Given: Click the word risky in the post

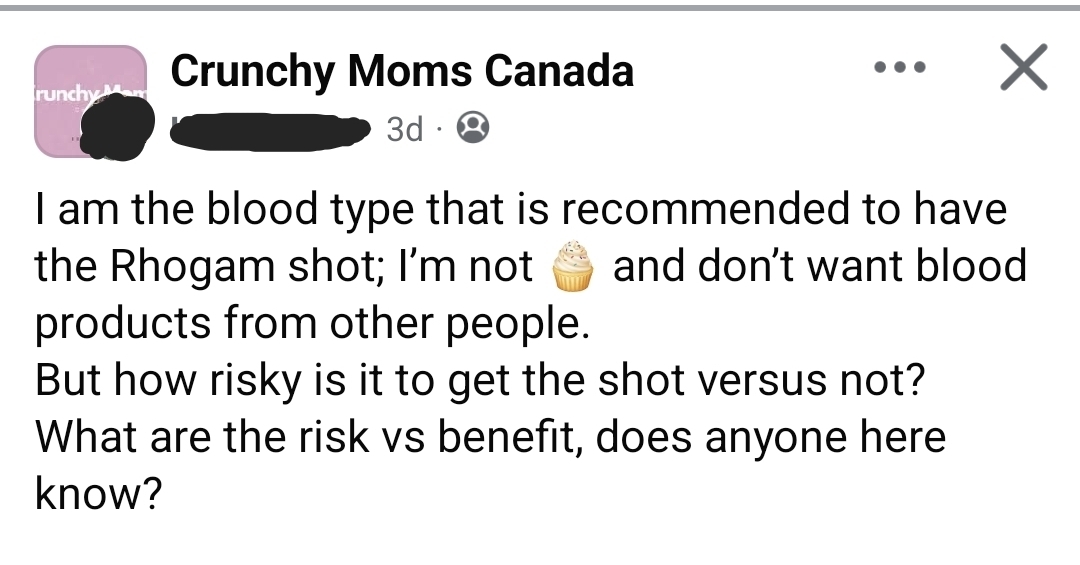Looking at the screenshot, I should point(250,381).
